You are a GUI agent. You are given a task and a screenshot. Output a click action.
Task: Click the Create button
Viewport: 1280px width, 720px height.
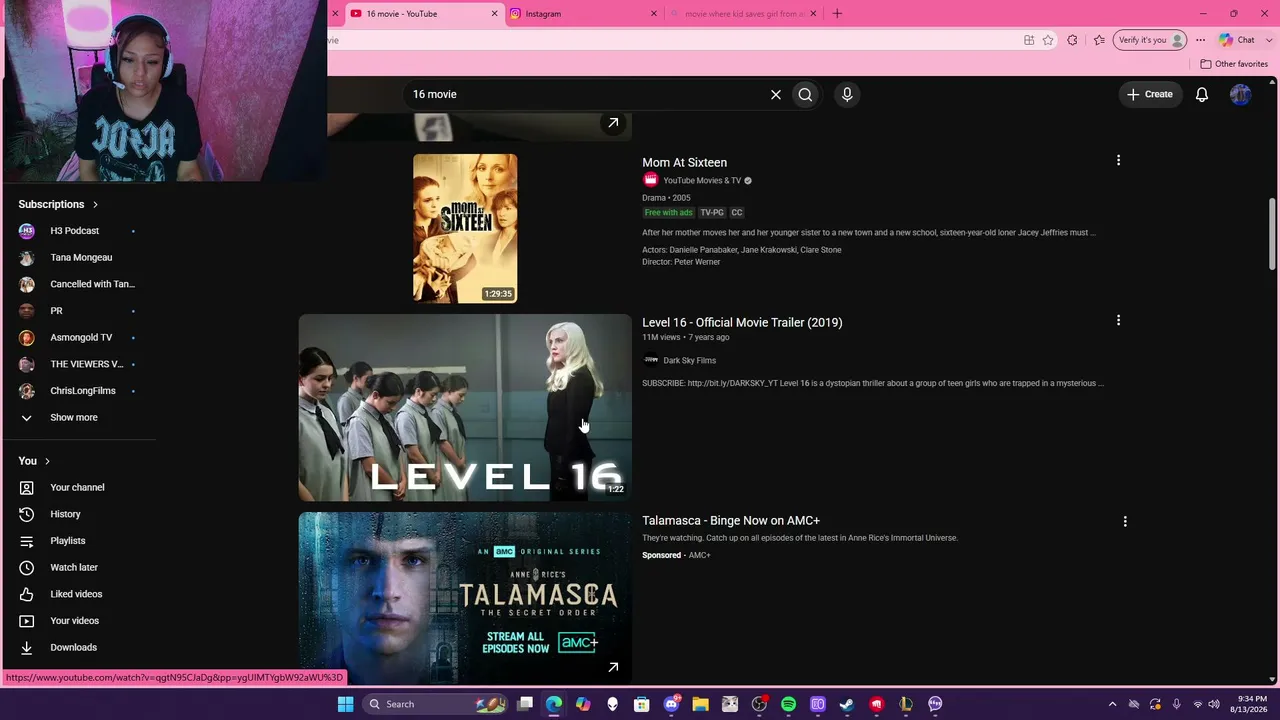click(x=1150, y=94)
